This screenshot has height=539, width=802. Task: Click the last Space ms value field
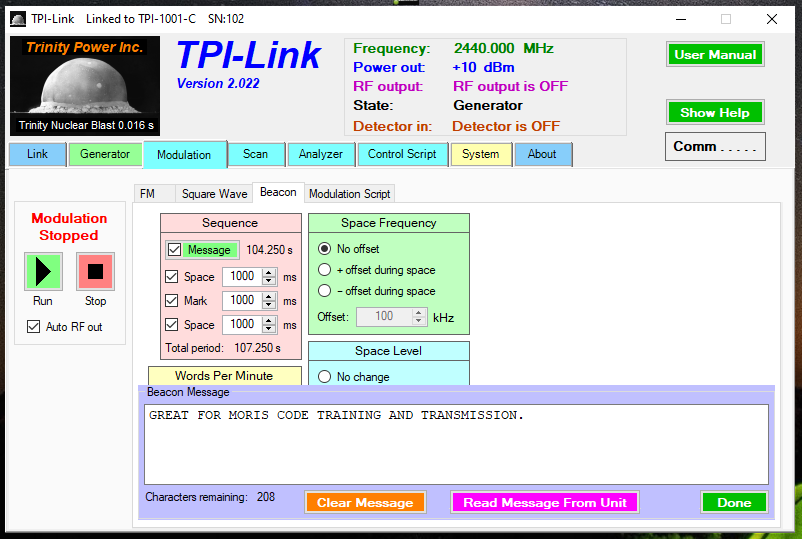pyautogui.click(x=242, y=325)
